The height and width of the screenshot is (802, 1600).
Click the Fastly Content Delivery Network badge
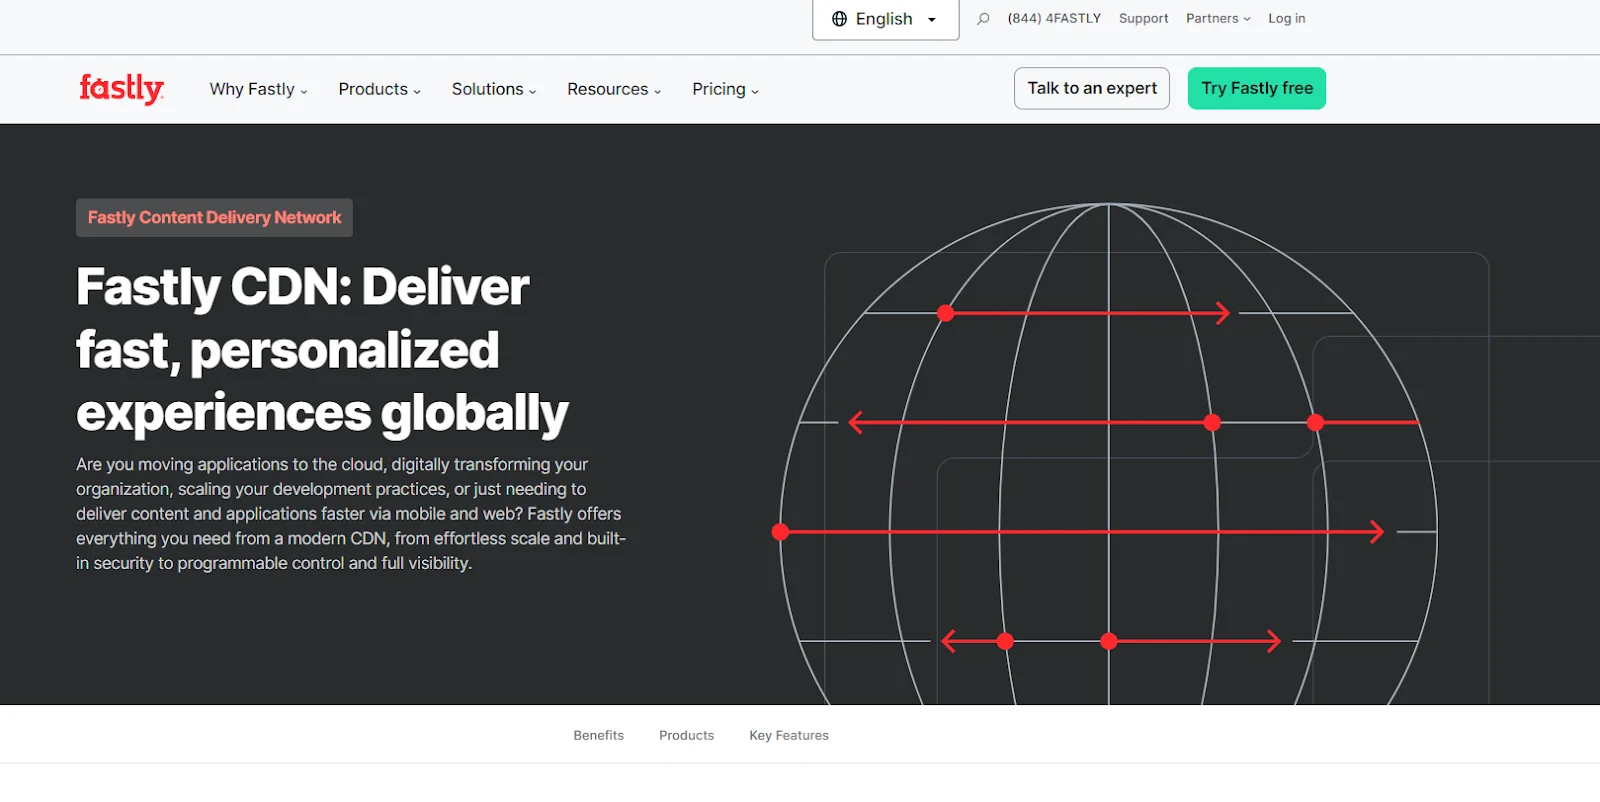pos(214,217)
